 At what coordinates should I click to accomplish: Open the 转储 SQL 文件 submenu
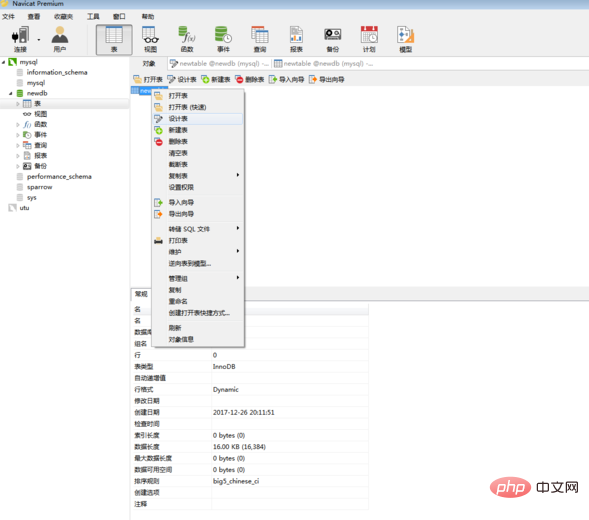pos(198,229)
